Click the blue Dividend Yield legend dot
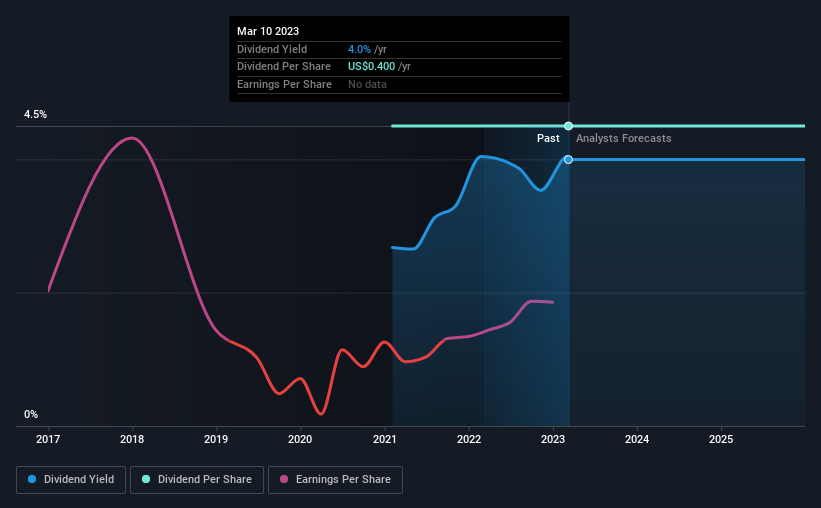Viewport: 821px width, 508px height. [x=32, y=479]
